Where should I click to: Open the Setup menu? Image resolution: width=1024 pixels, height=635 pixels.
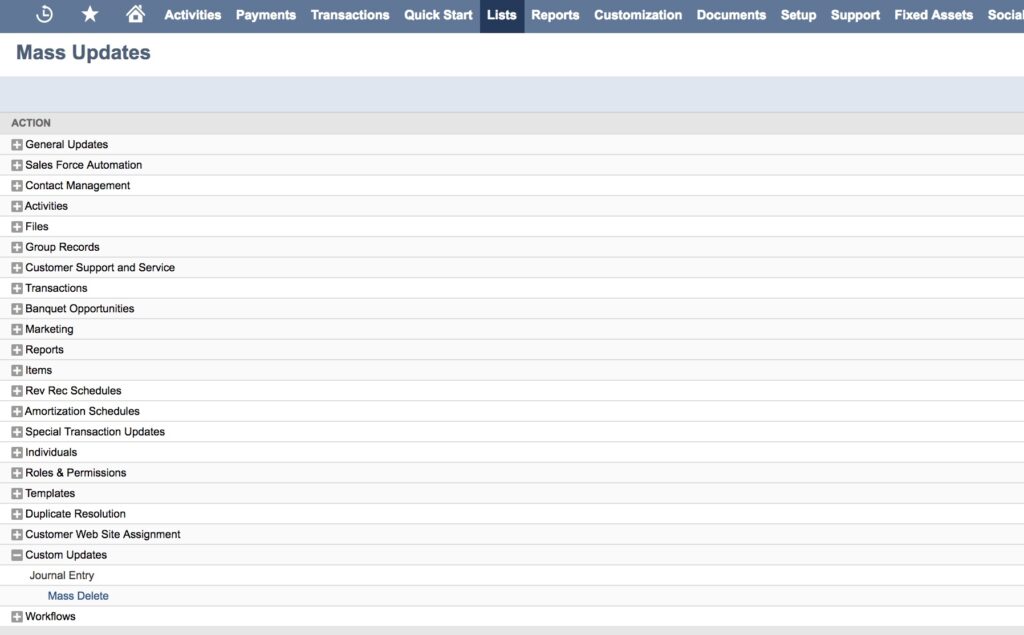click(798, 15)
